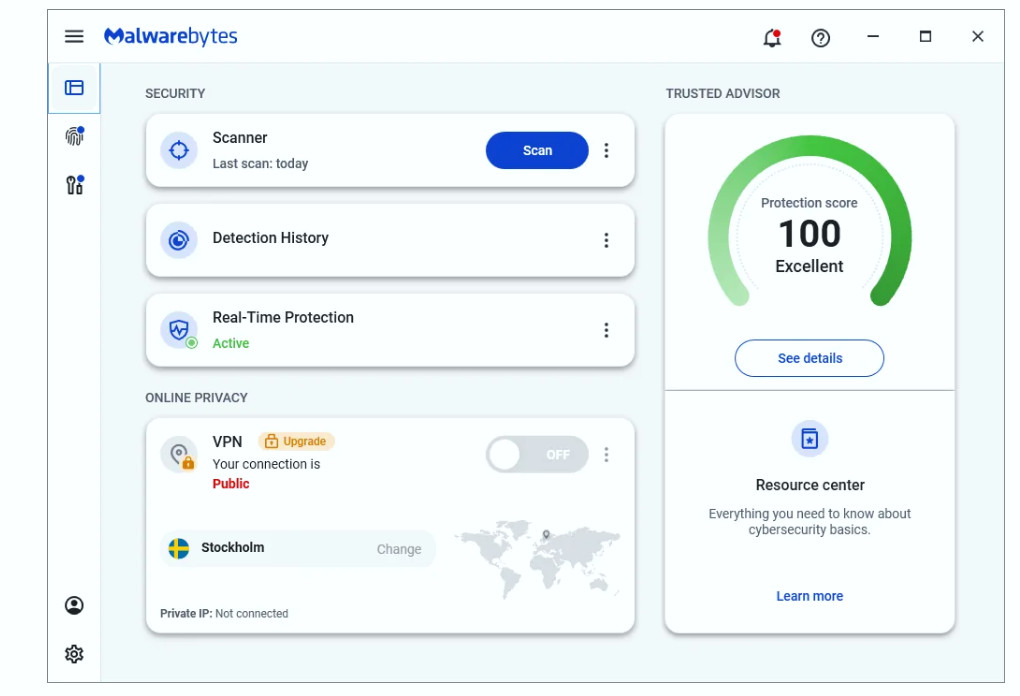Open the tools sidebar icon

[75, 185]
